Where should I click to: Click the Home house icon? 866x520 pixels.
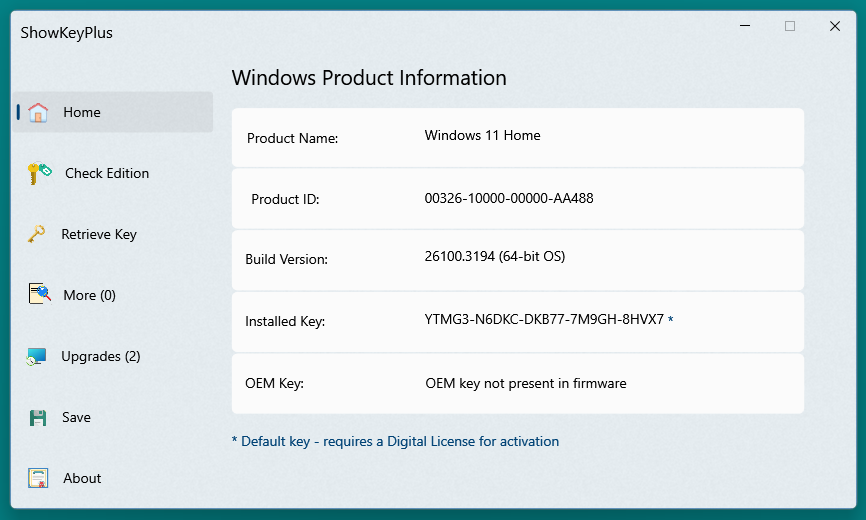click(38, 112)
